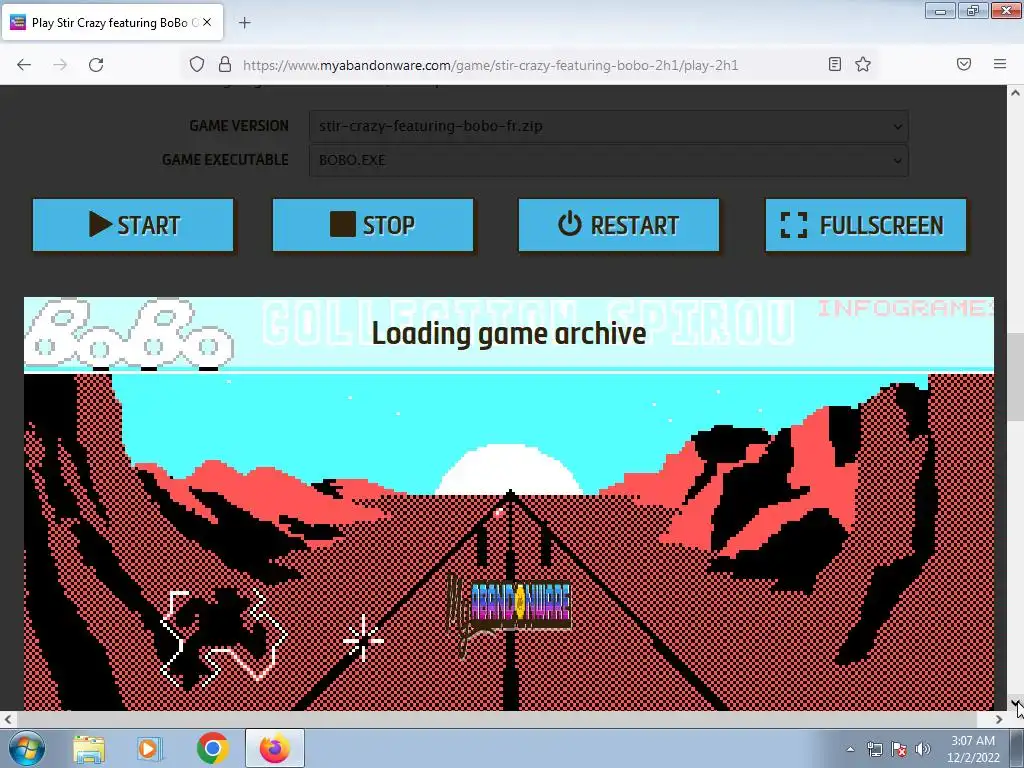The height and width of the screenshot is (768, 1024).
Task: Show hidden system tray icons
Action: tap(850, 749)
